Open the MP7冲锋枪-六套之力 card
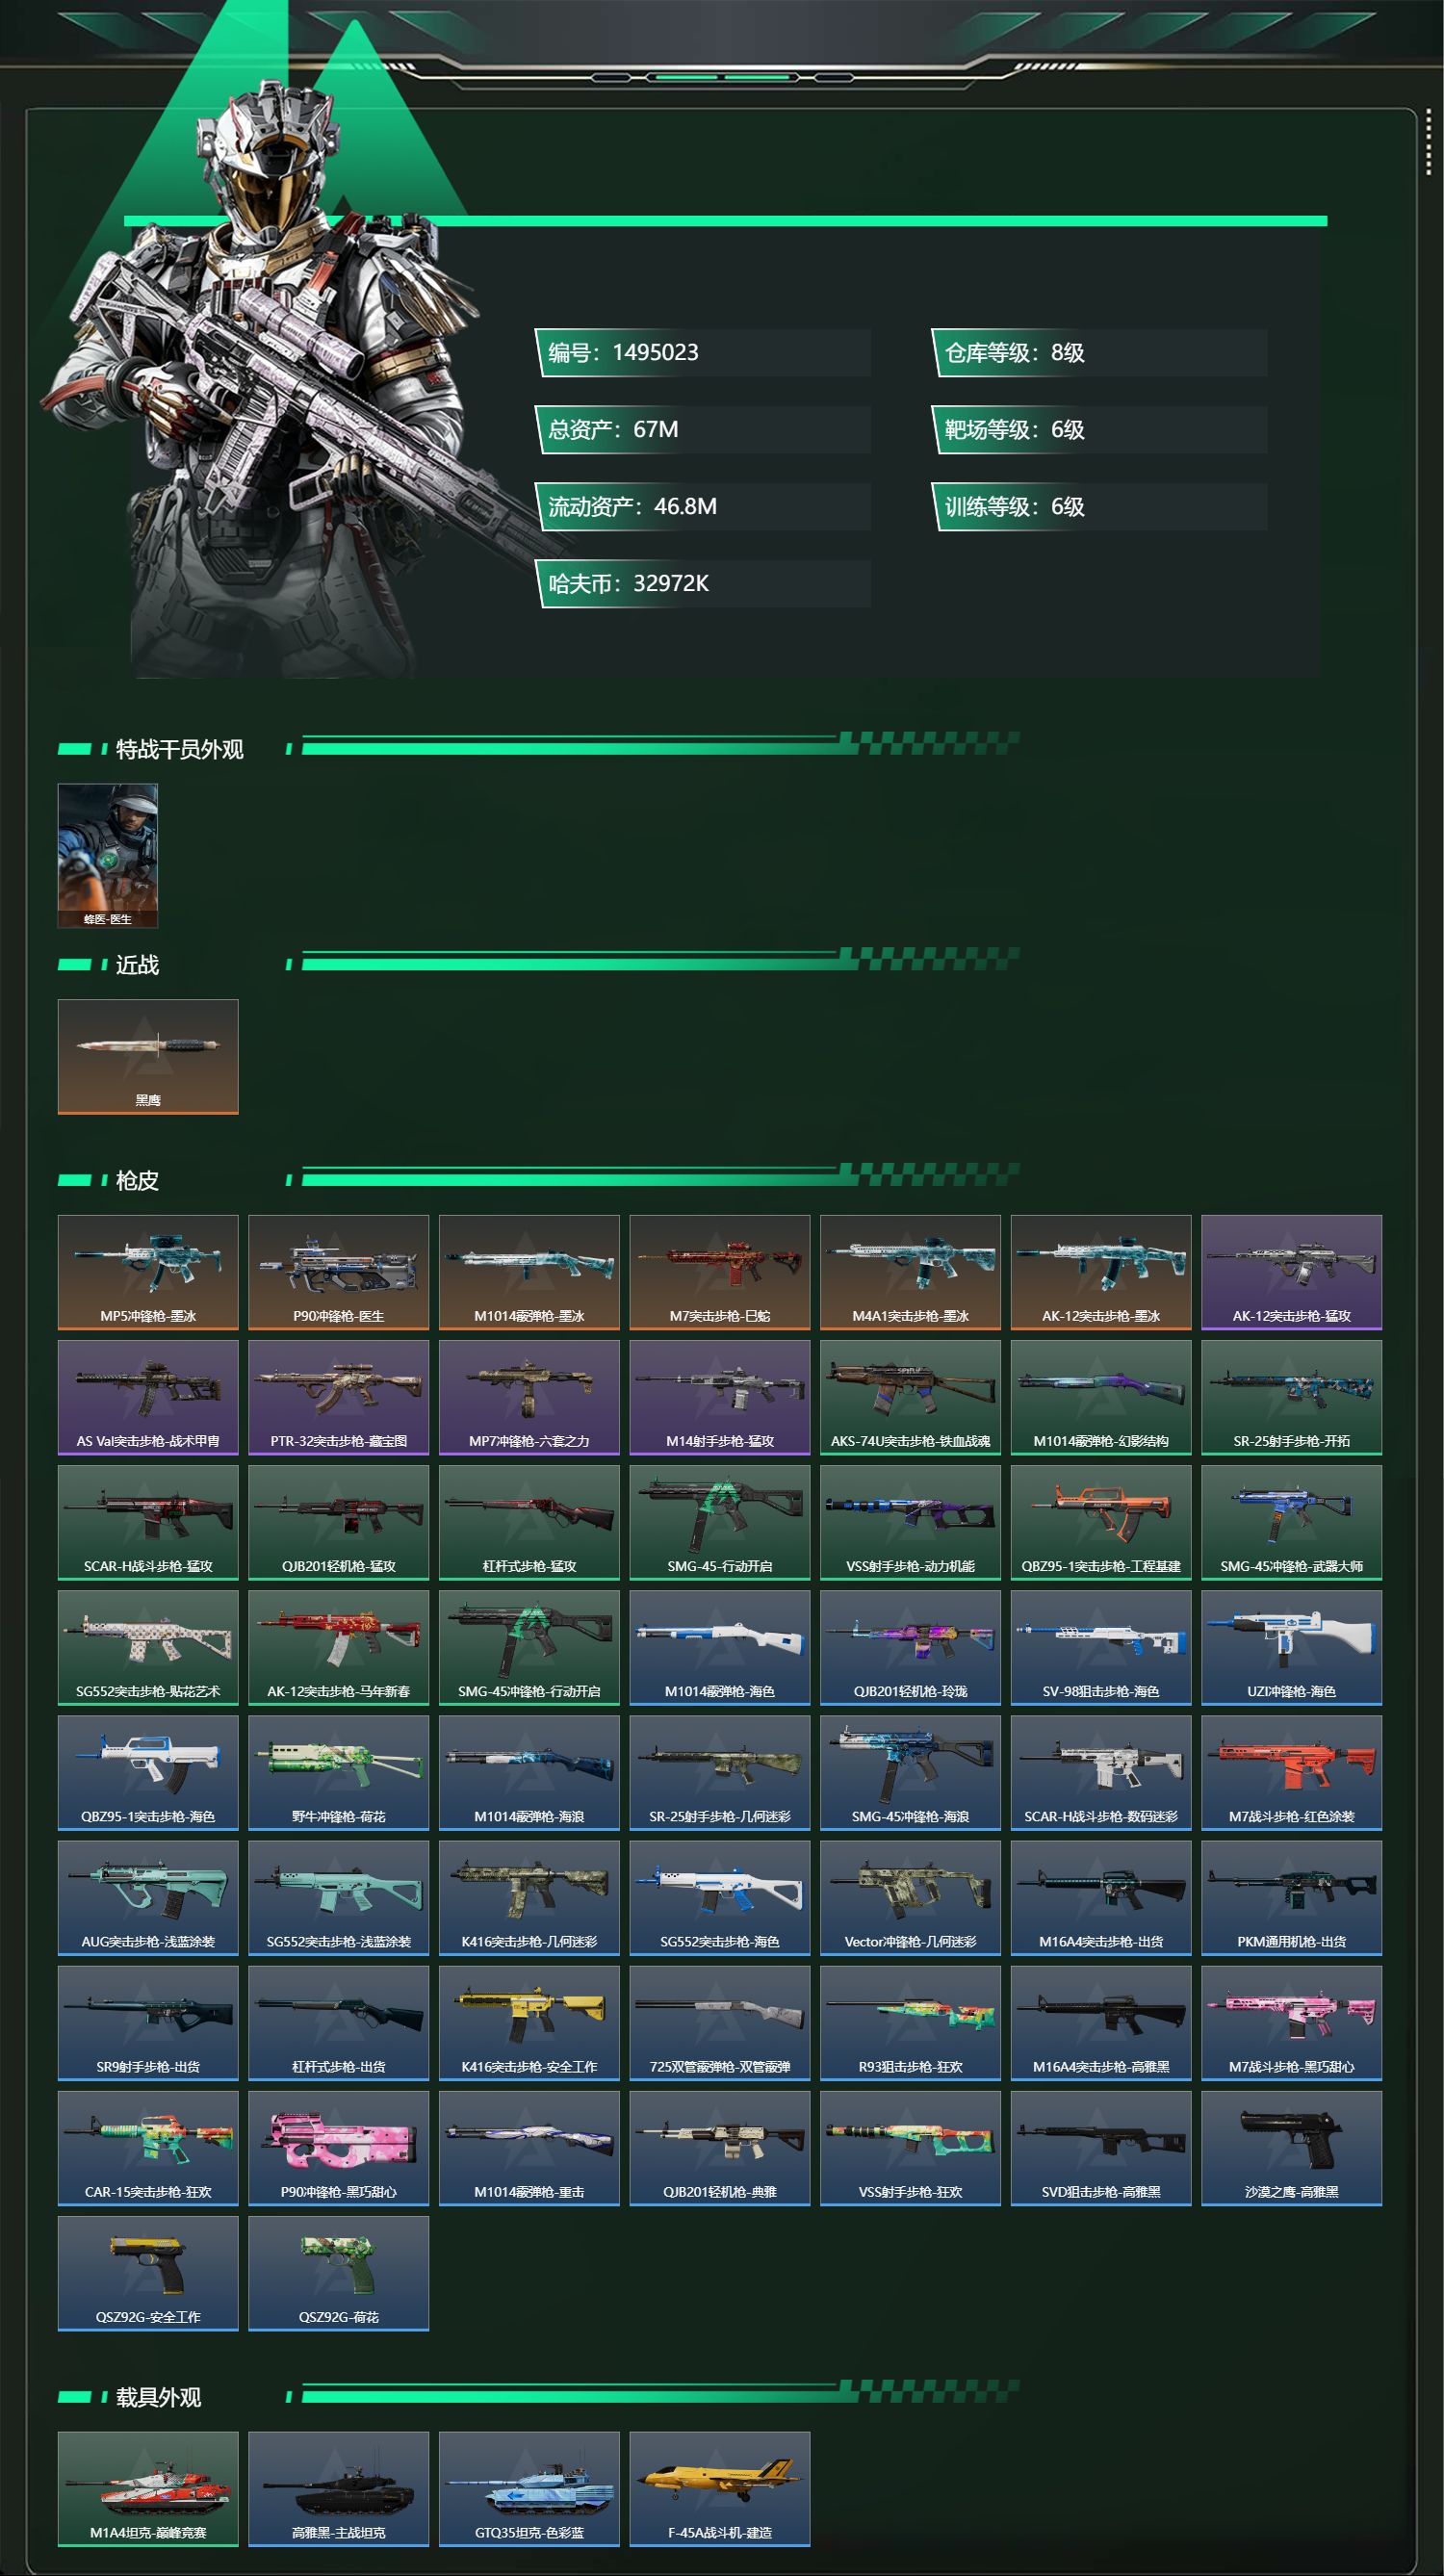Viewport: 1444px width, 2576px height. click(529, 1397)
